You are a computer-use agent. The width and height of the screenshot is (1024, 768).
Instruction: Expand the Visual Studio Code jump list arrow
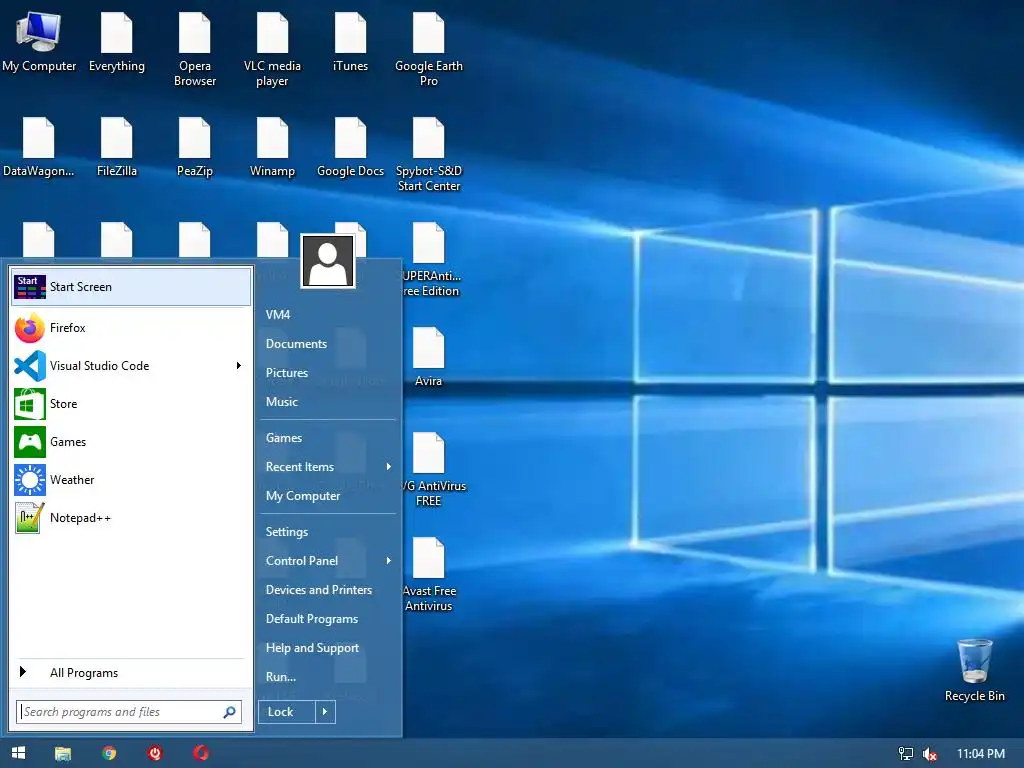pos(239,366)
